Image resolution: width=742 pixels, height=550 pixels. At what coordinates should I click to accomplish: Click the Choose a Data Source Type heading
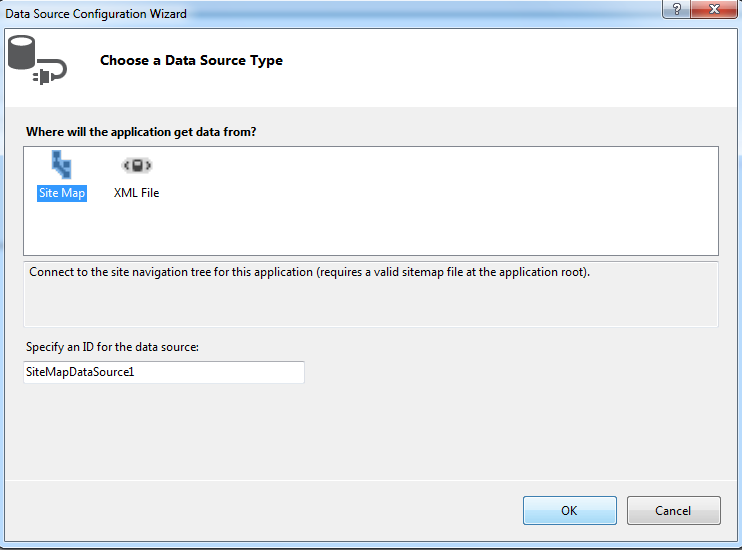(191, 61)
